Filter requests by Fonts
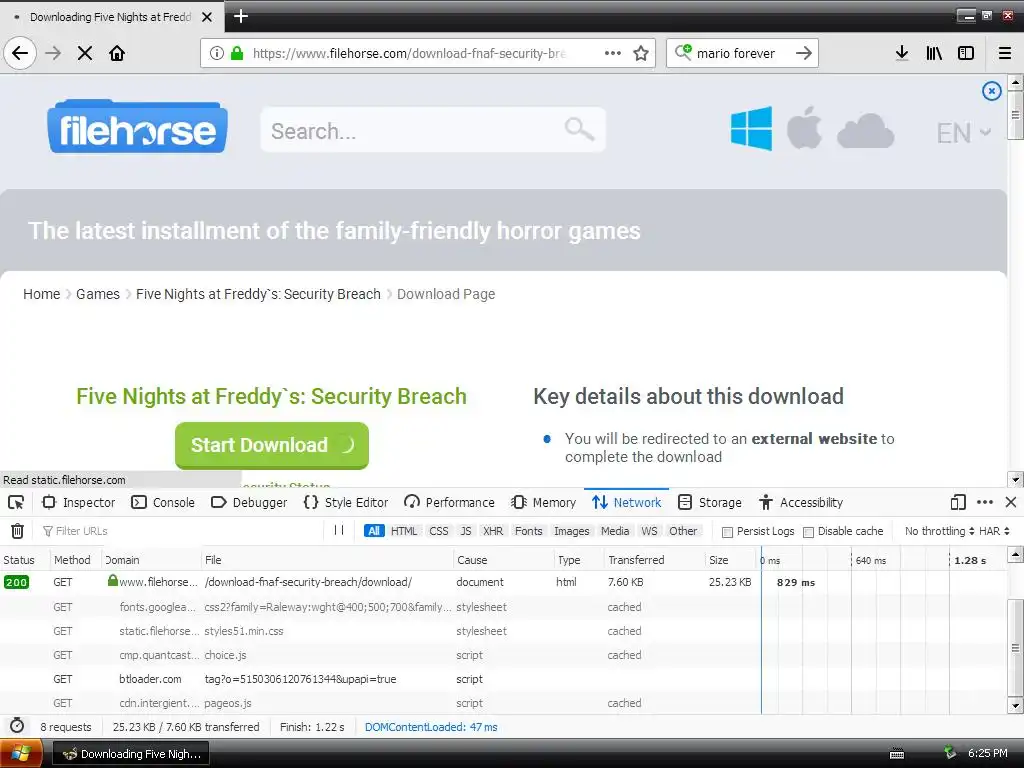The image size is (1024, 768). coord(528,531)
